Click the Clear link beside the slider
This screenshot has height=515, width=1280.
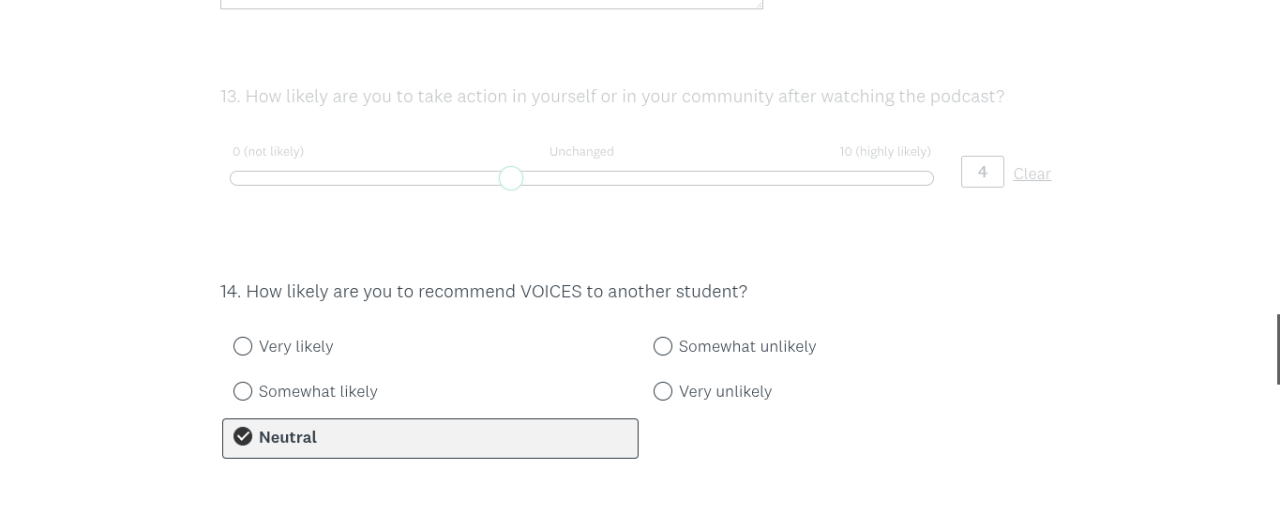click(1031, 174)
